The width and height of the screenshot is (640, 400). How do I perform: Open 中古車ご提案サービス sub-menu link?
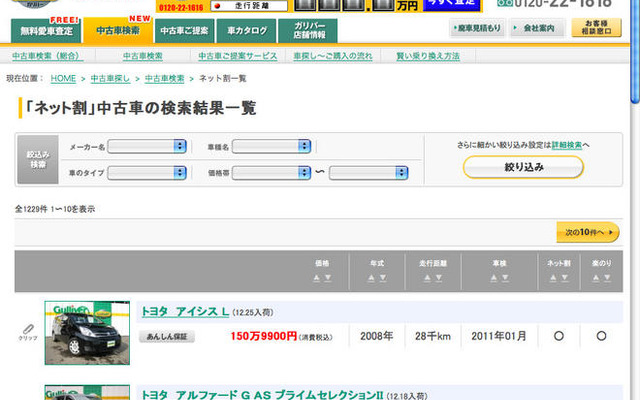238,56
